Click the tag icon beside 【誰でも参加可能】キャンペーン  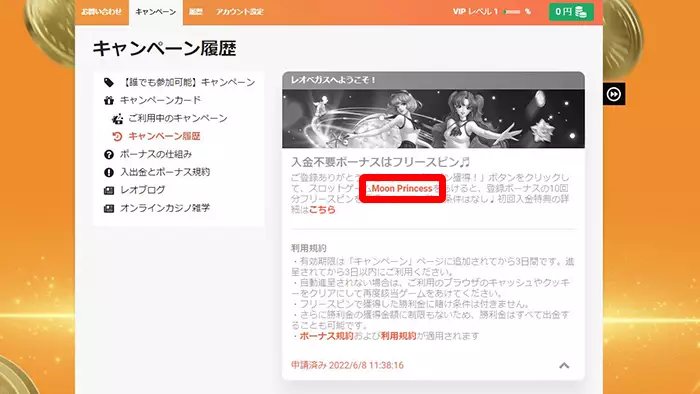click(109, 82)
